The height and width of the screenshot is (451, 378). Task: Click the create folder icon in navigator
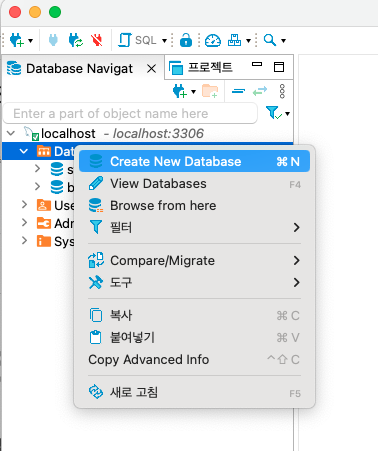(210, 91)
